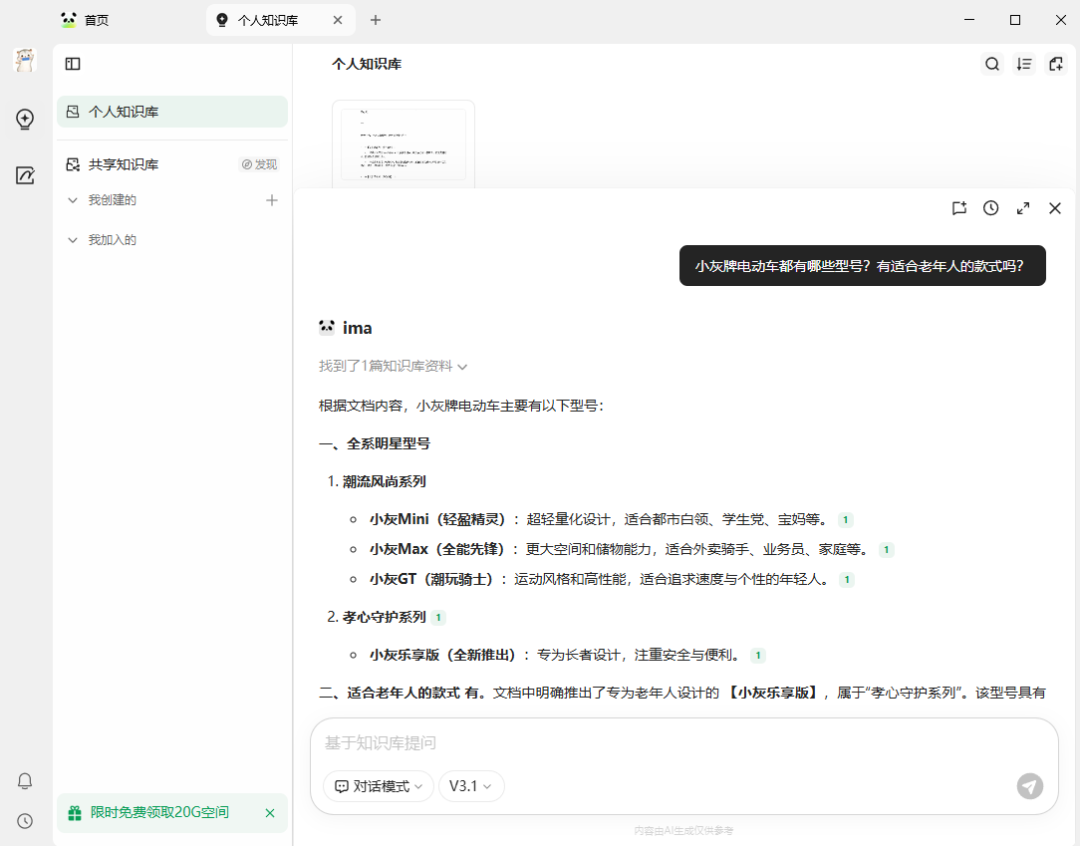The height and width of the screenshot is (846, 1080).
Task: Open the chat history clock icon
Action: tap(990, 208)
